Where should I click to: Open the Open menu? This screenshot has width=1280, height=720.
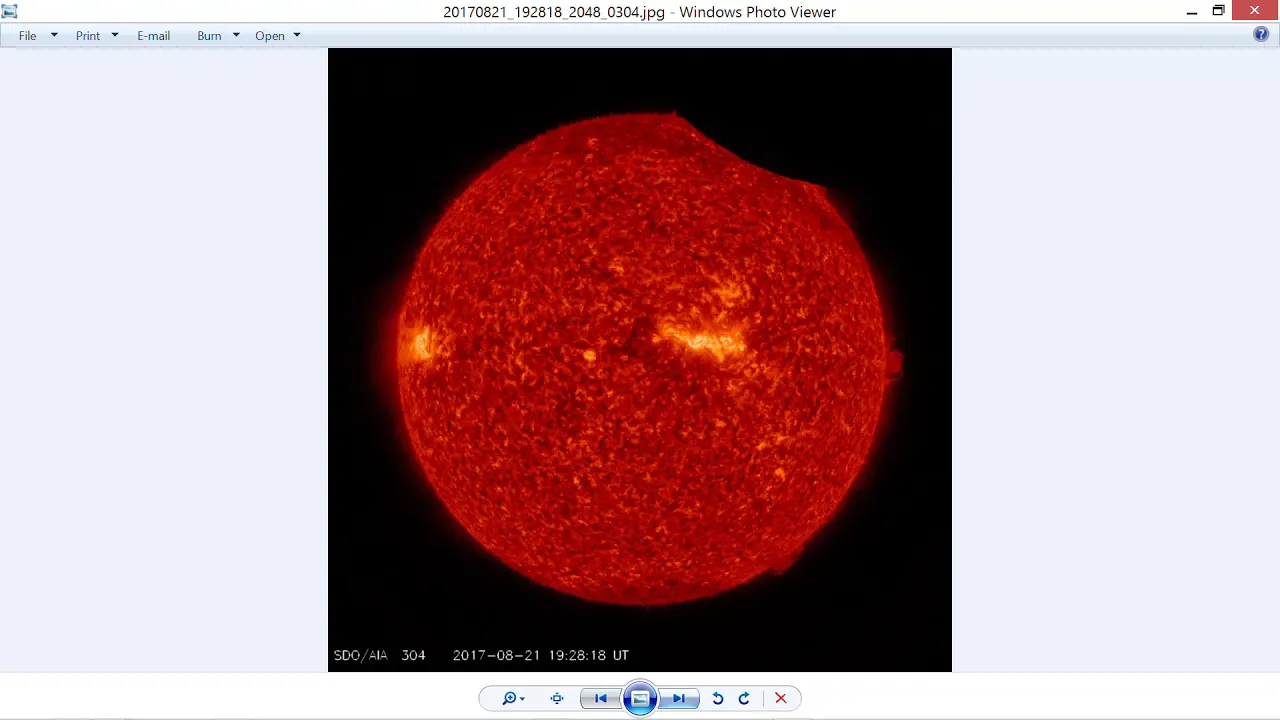[270, 36]
